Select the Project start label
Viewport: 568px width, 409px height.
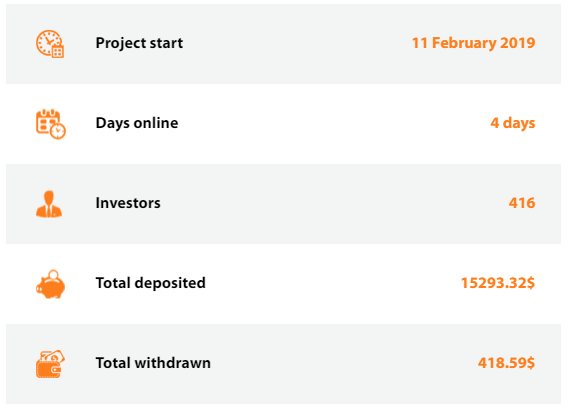click(139, 43)
